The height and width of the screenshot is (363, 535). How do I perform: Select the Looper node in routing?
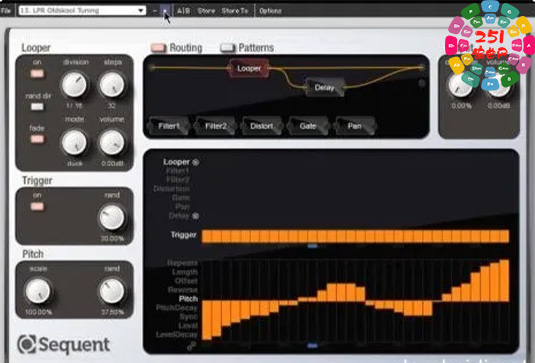[249, 68]
